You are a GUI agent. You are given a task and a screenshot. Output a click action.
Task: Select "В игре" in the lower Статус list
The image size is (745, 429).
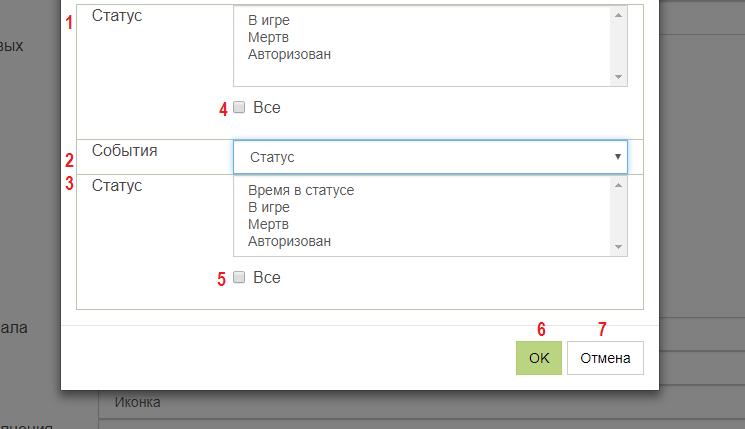pos(268,208)
